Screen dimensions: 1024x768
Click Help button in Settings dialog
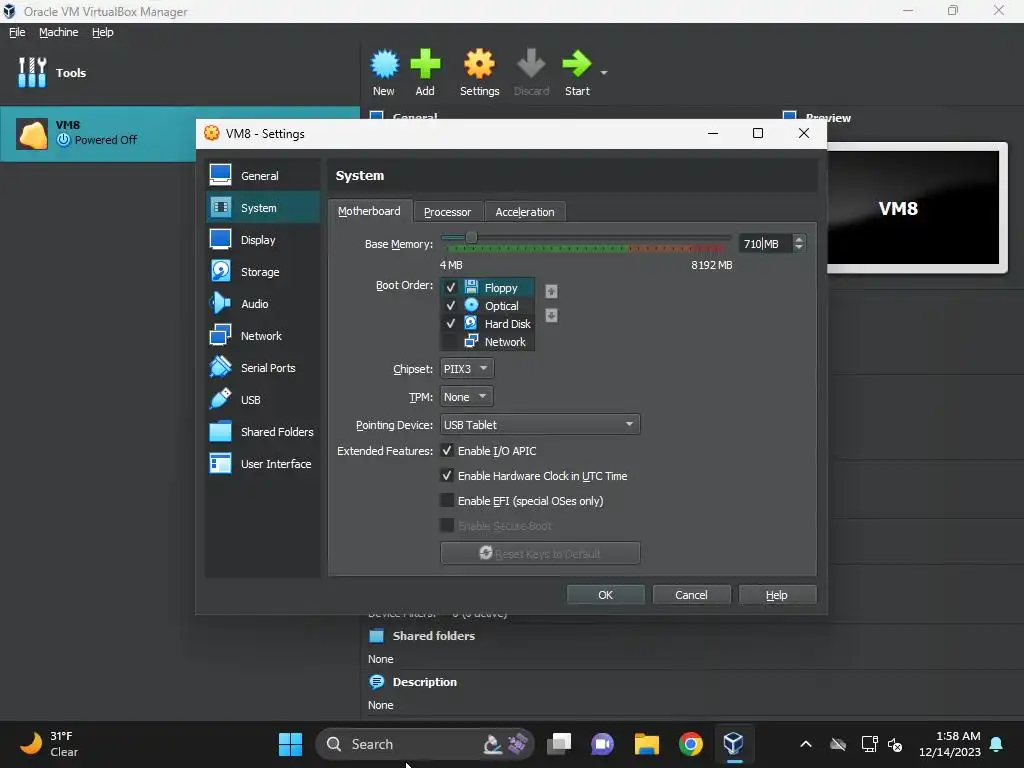point(776,594)
